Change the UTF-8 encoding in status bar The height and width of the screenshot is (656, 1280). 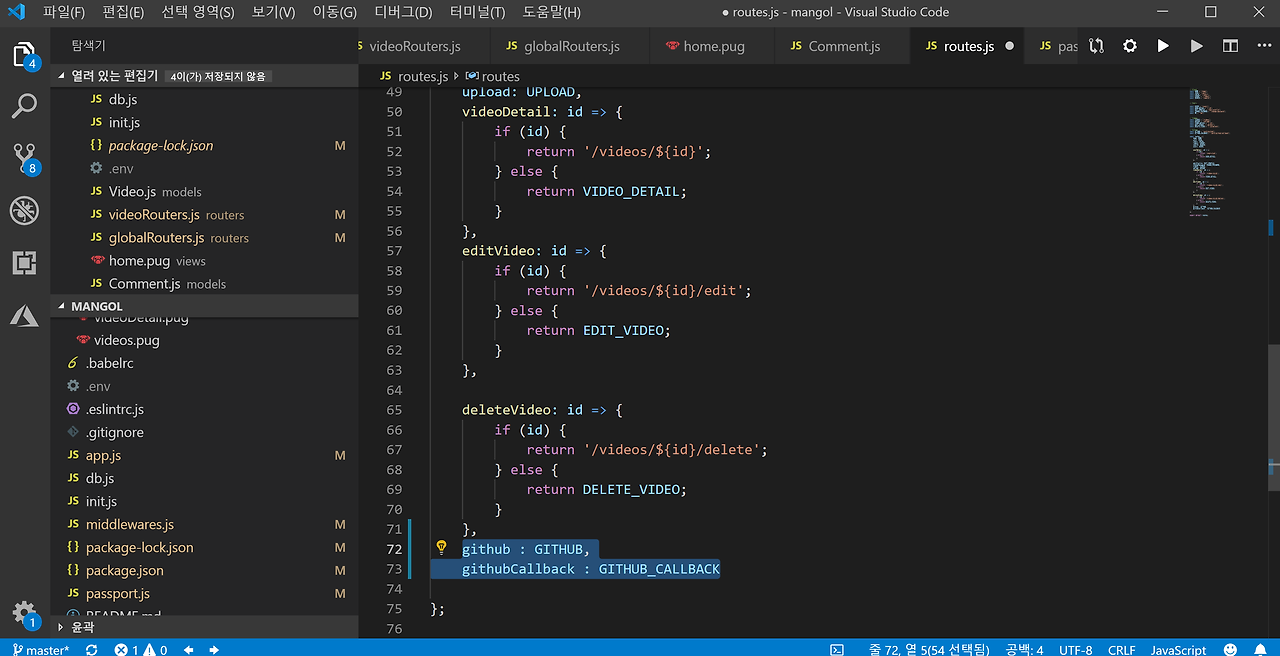point(1075,650)
